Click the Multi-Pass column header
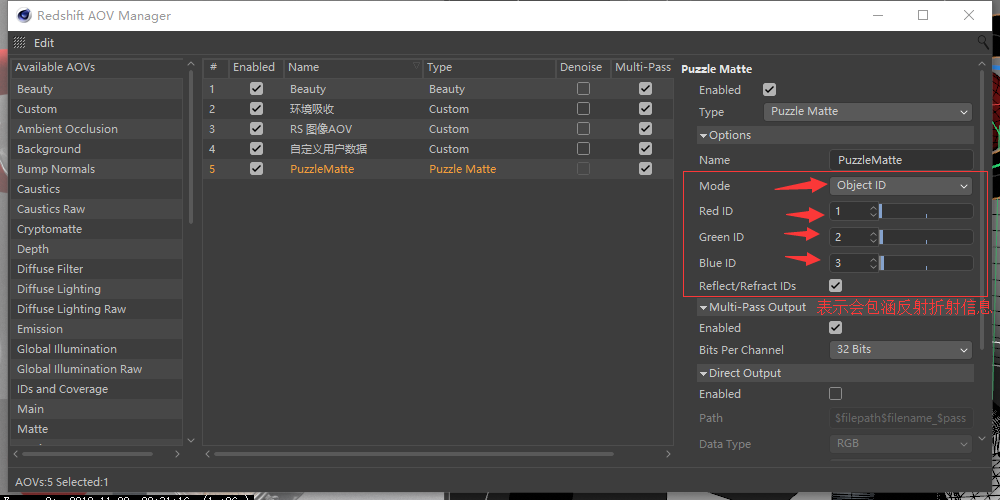Viewport: 1000px width, 500px height. [x=643, y=67]
